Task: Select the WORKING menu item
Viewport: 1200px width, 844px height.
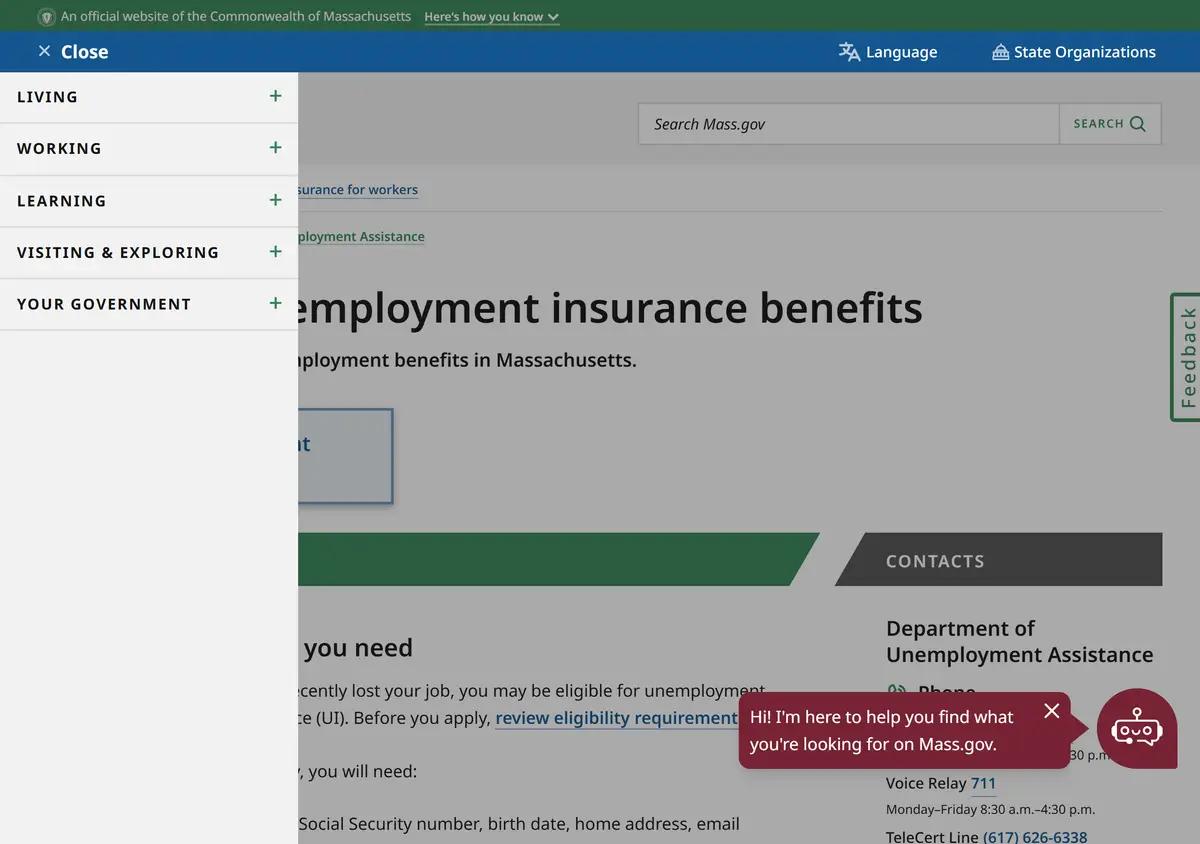Action: 149,149
